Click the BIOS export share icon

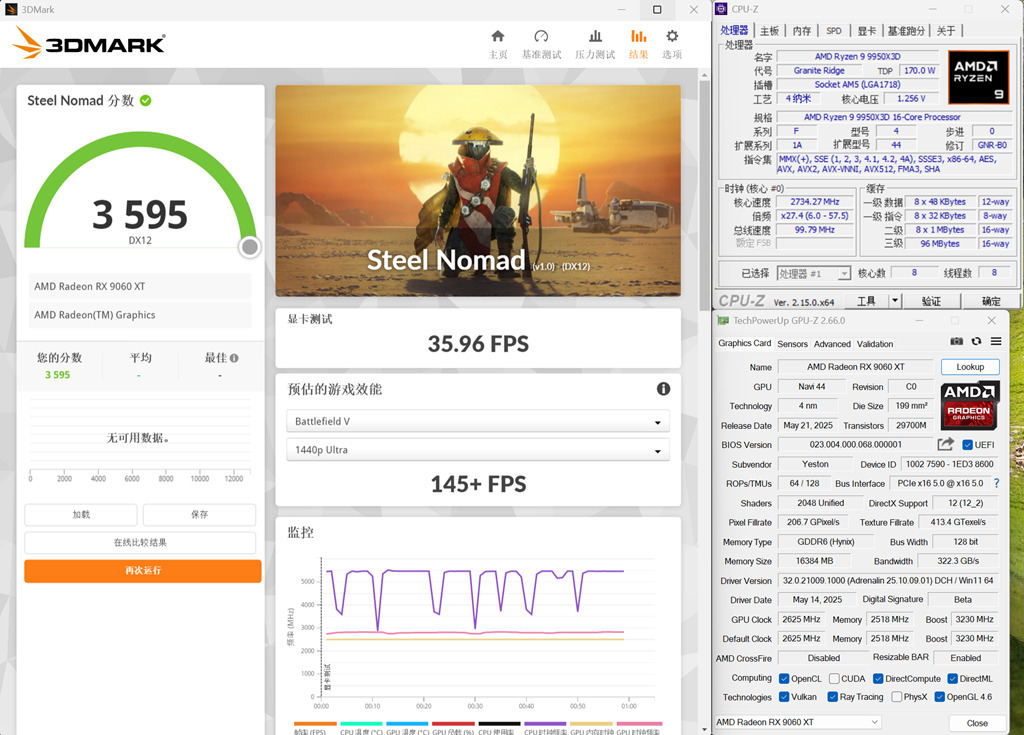945,444
